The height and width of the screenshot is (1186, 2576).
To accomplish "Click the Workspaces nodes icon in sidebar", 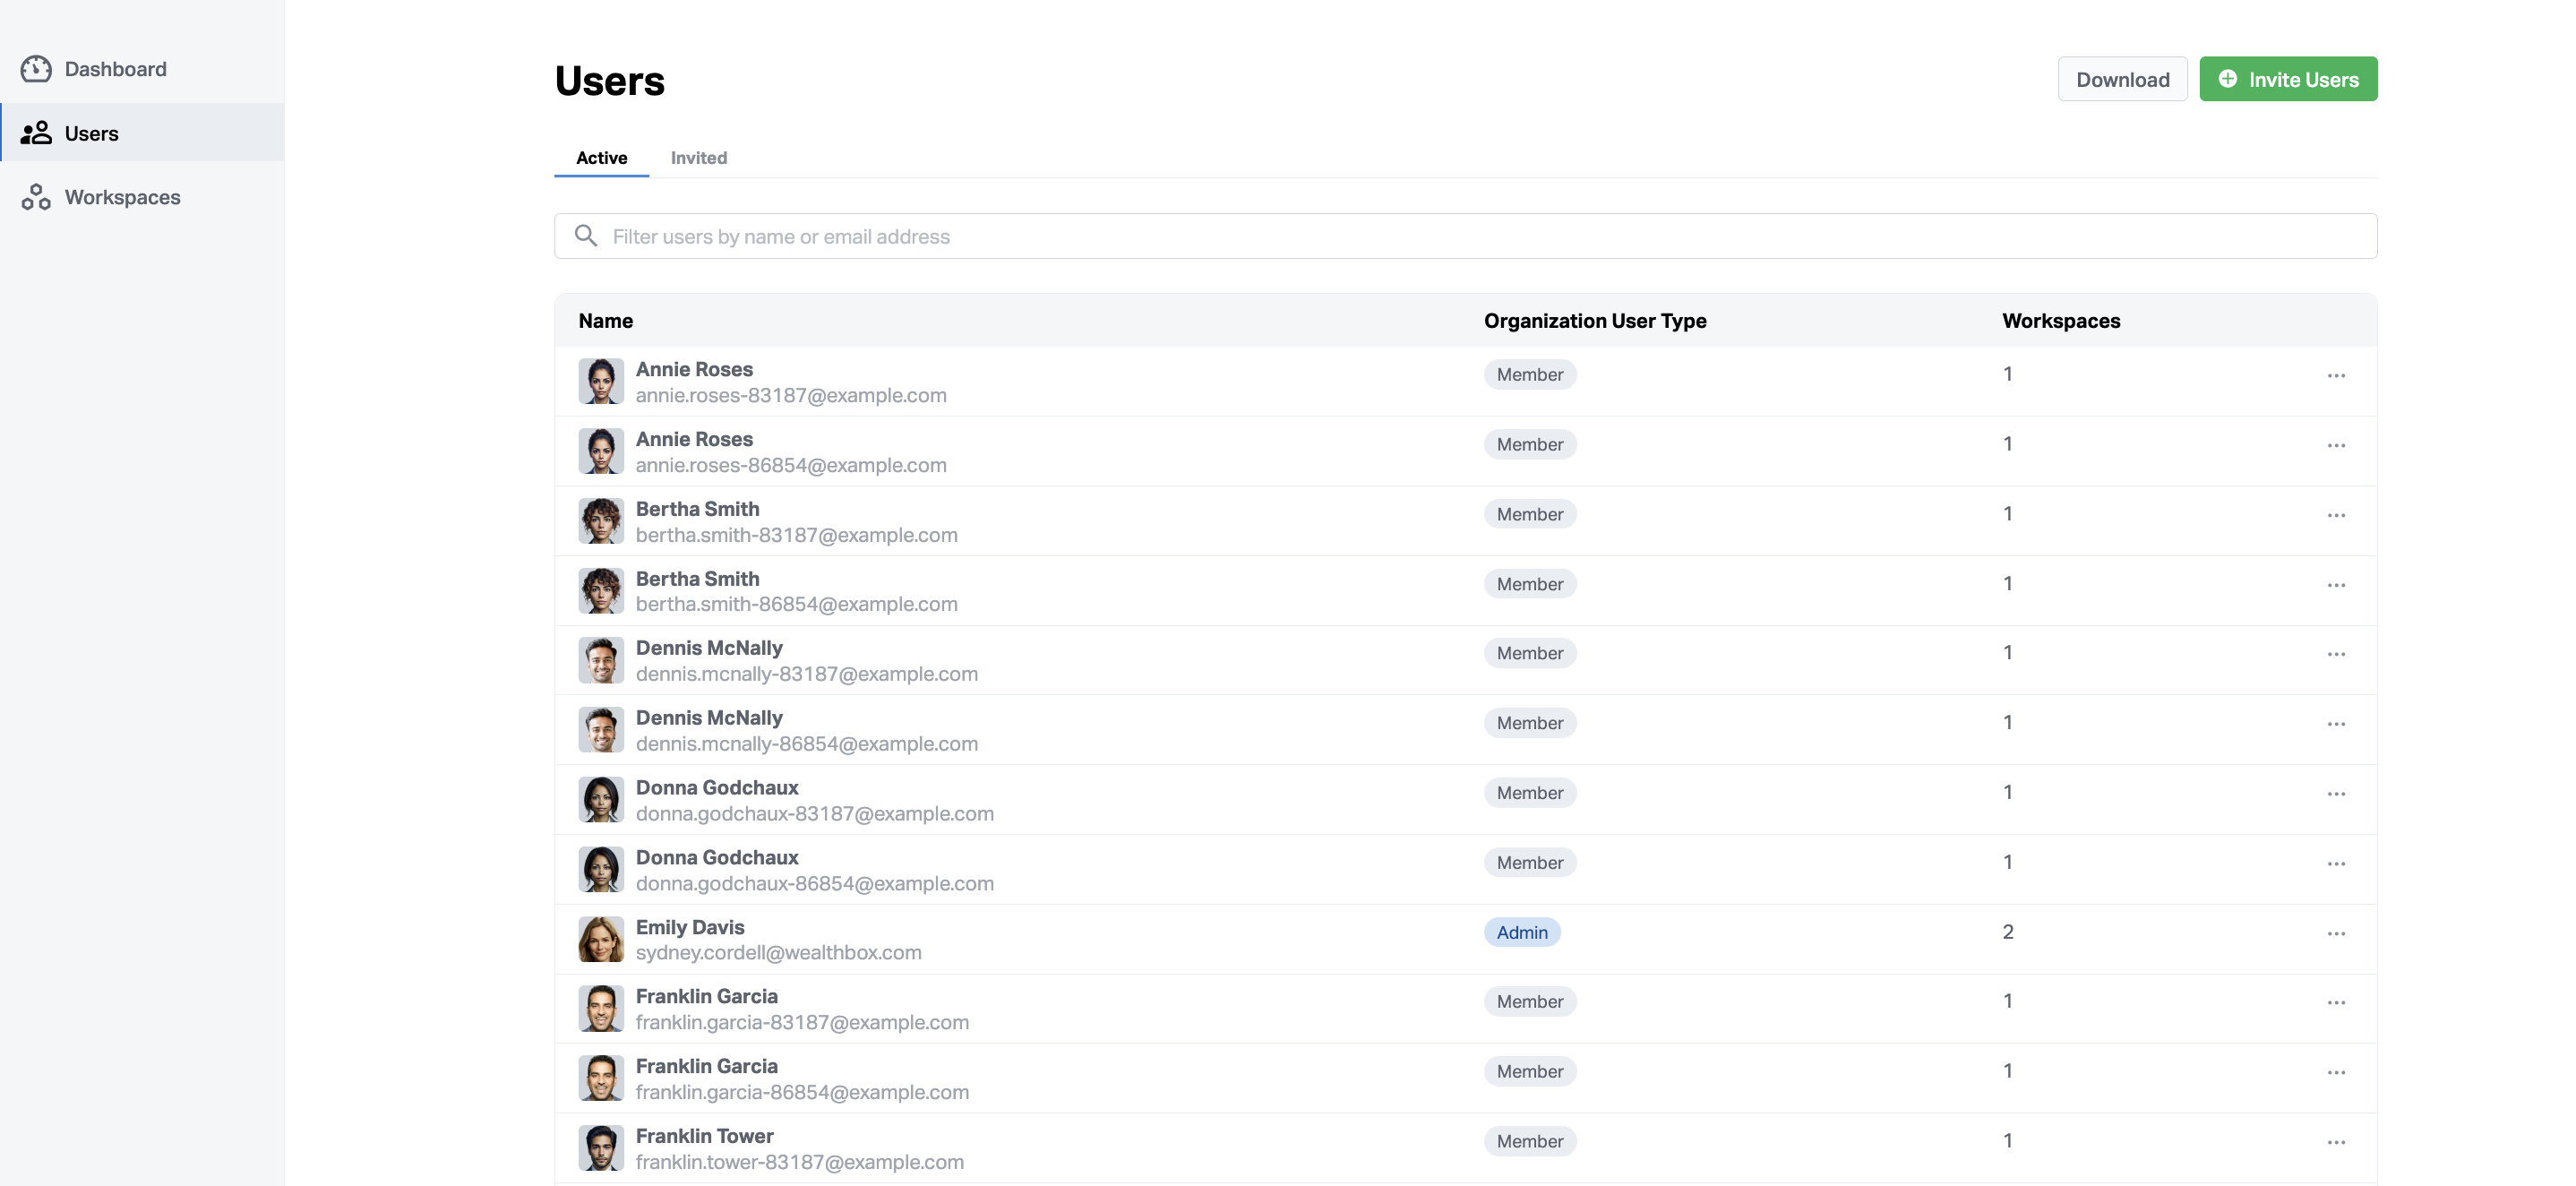I will [x=36, y=197].
